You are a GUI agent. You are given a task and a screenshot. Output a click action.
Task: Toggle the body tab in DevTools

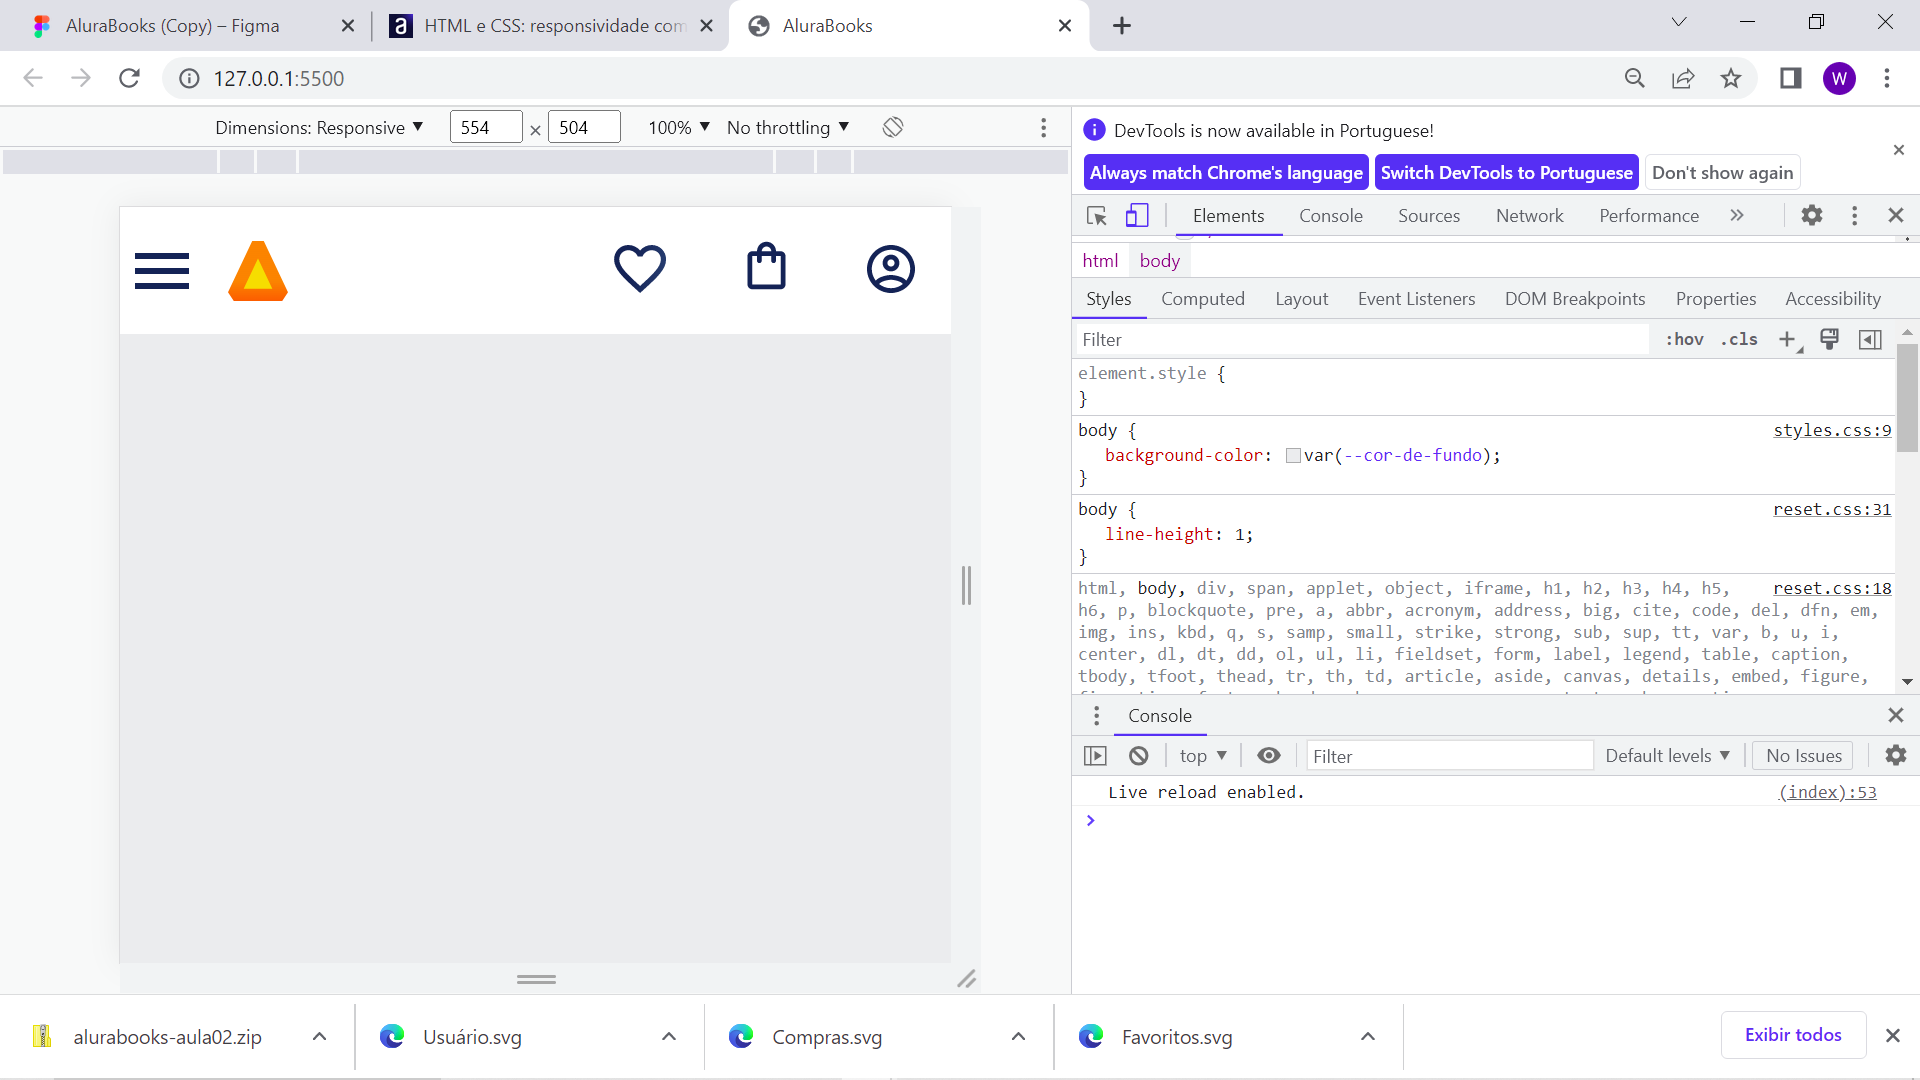[1156, 261]
